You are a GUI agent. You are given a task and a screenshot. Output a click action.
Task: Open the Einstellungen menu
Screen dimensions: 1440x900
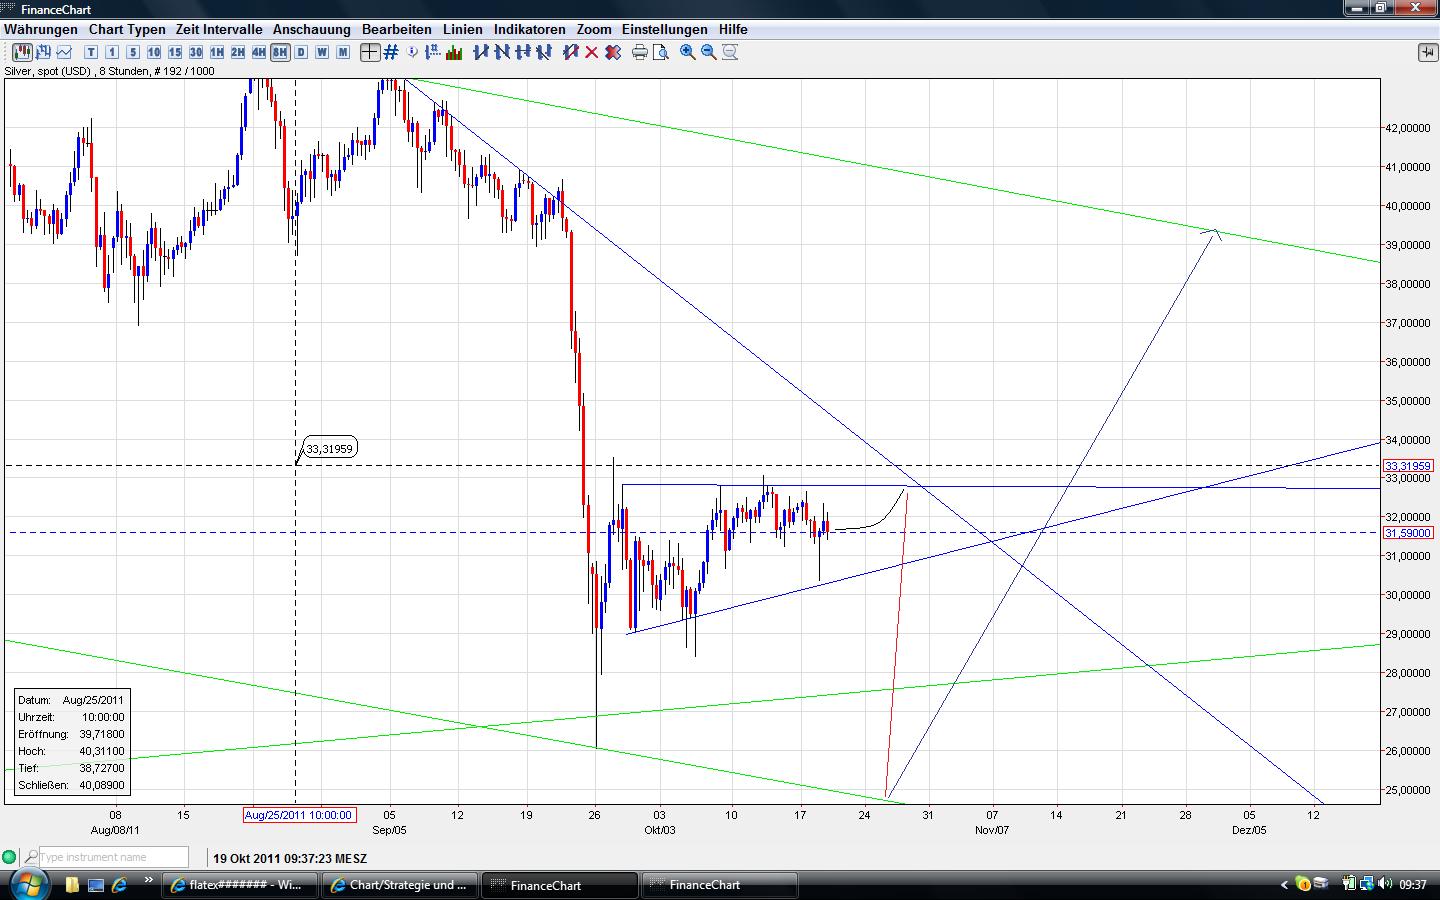(664, 30)
